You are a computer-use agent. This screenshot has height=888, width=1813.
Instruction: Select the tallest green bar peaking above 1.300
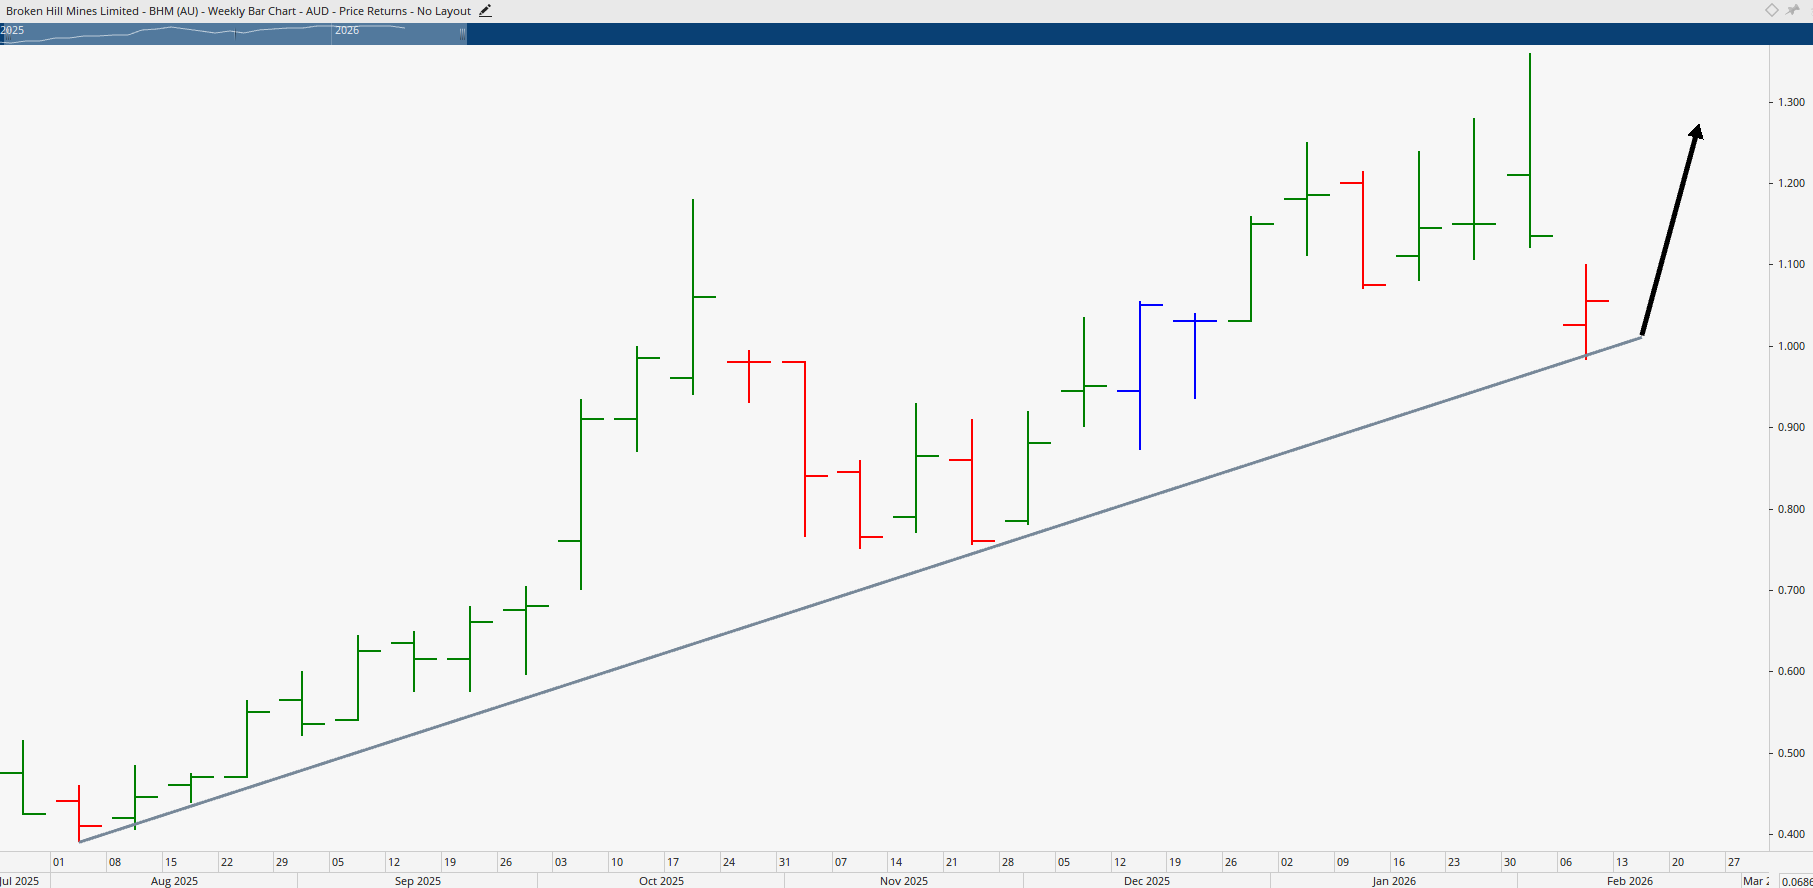(x=1530, y=150)
